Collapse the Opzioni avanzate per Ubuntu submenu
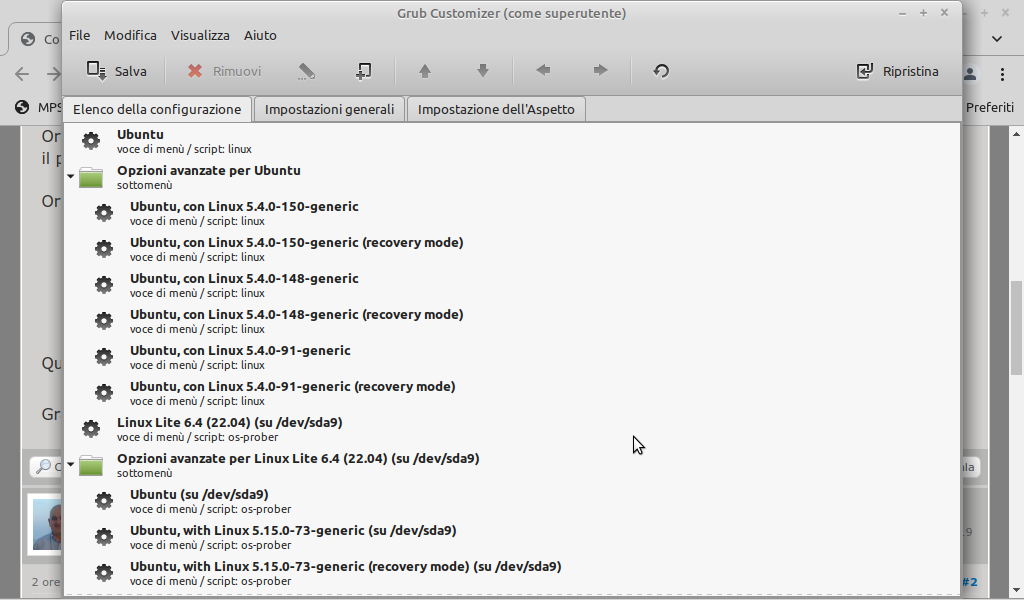The image size is (1024, 600). tap(71, 176)
